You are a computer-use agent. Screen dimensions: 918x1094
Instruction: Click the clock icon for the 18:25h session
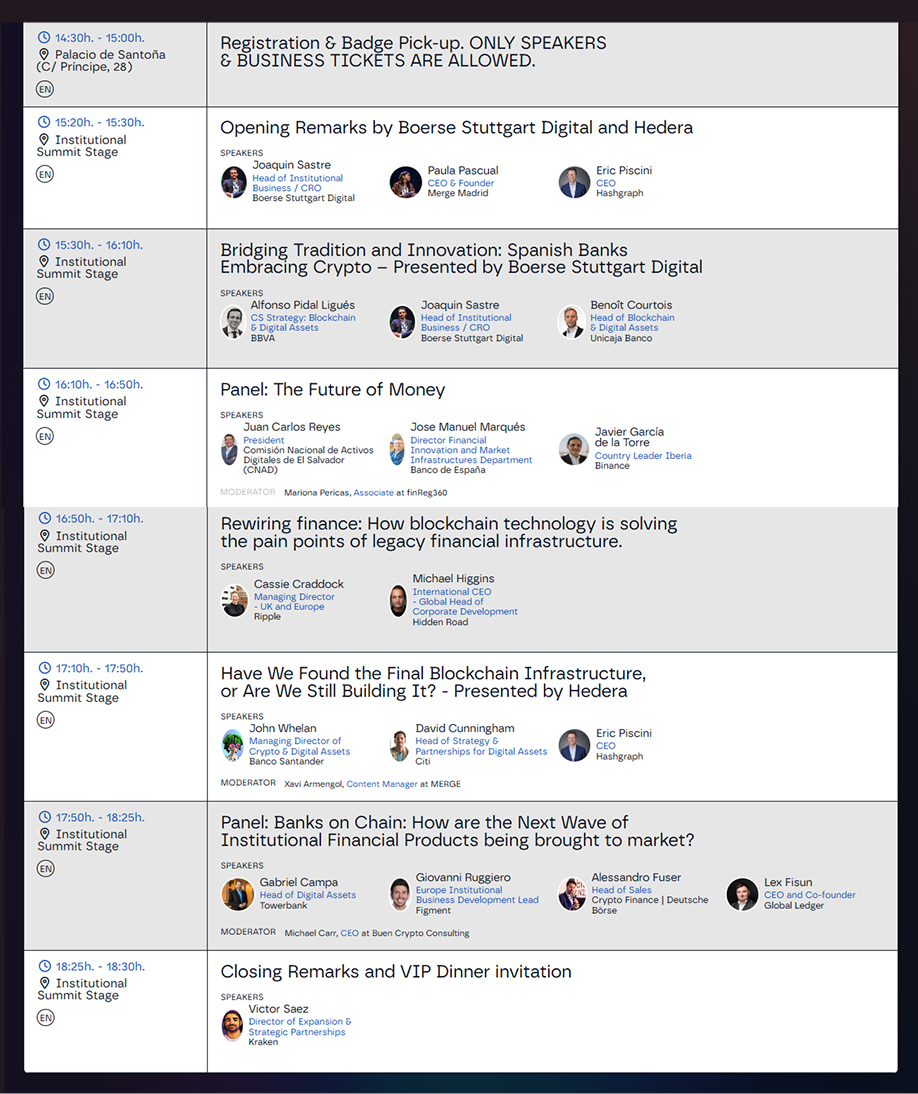click(45, 967)
